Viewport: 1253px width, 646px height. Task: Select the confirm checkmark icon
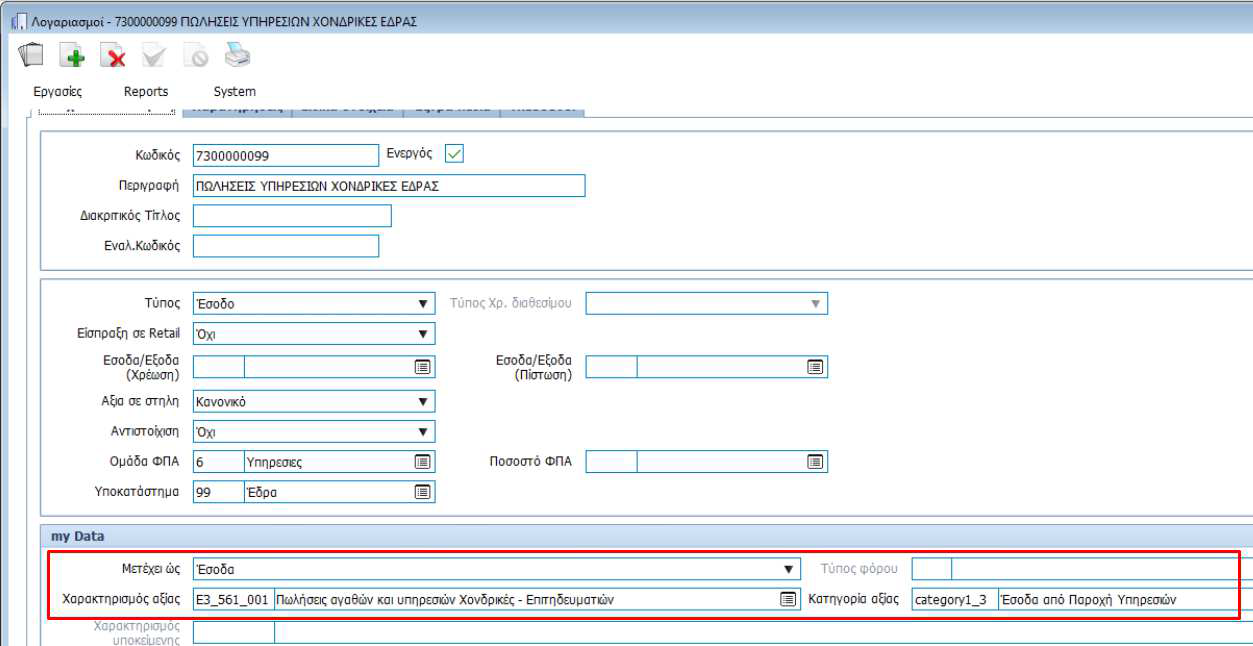pyautogui.click(x=153, y=57)
